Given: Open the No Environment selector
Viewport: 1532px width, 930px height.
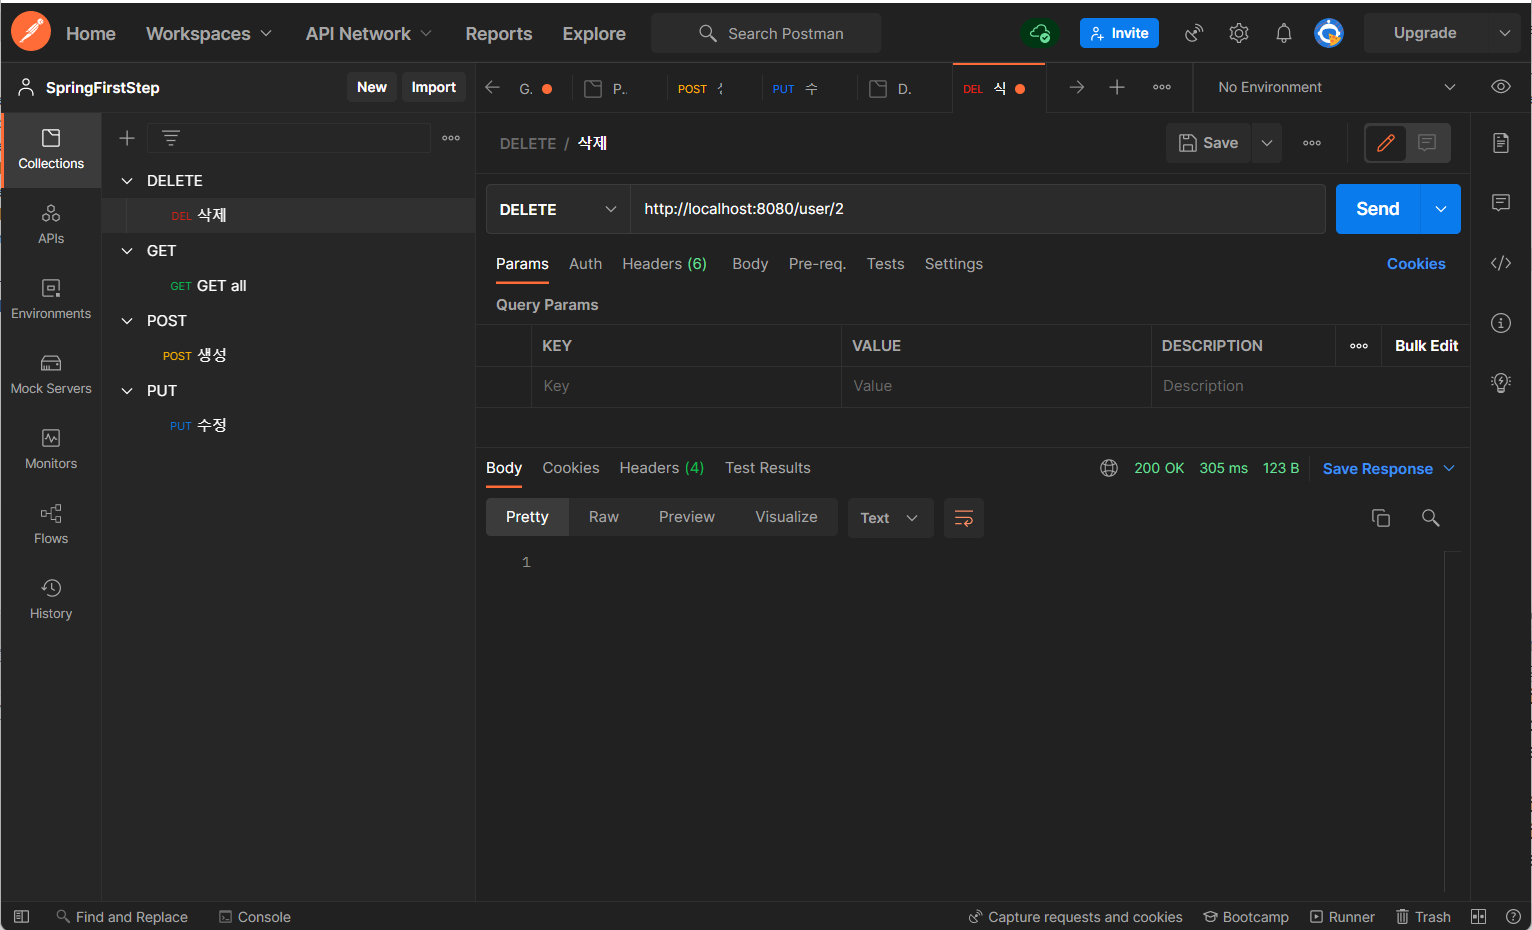Looking at the screenshot, I should 1336,87.
